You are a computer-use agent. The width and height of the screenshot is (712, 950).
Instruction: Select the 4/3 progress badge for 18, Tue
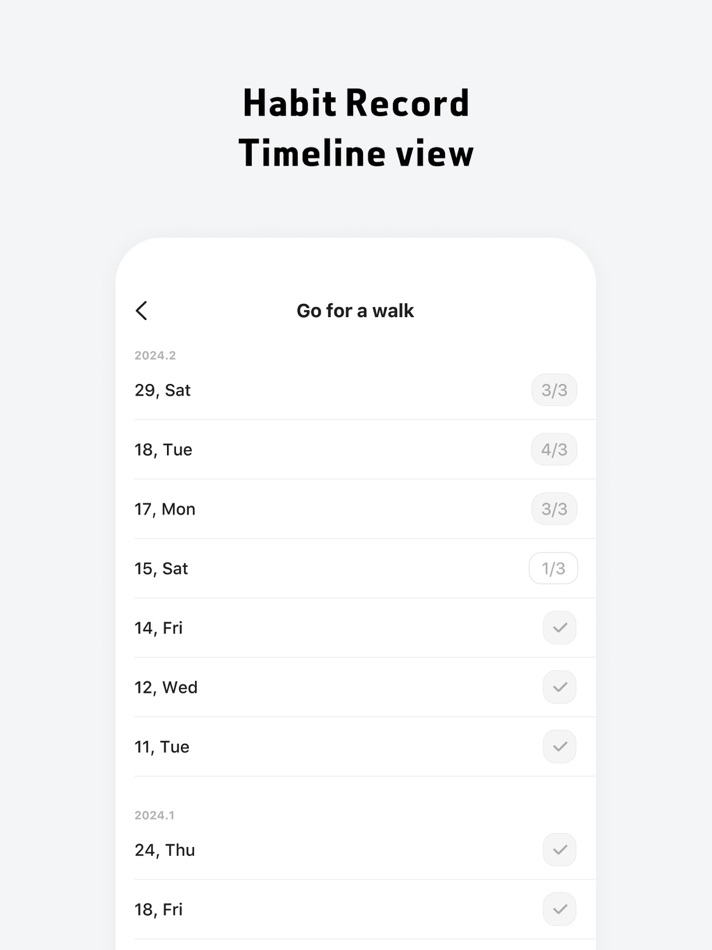point(554,449)
